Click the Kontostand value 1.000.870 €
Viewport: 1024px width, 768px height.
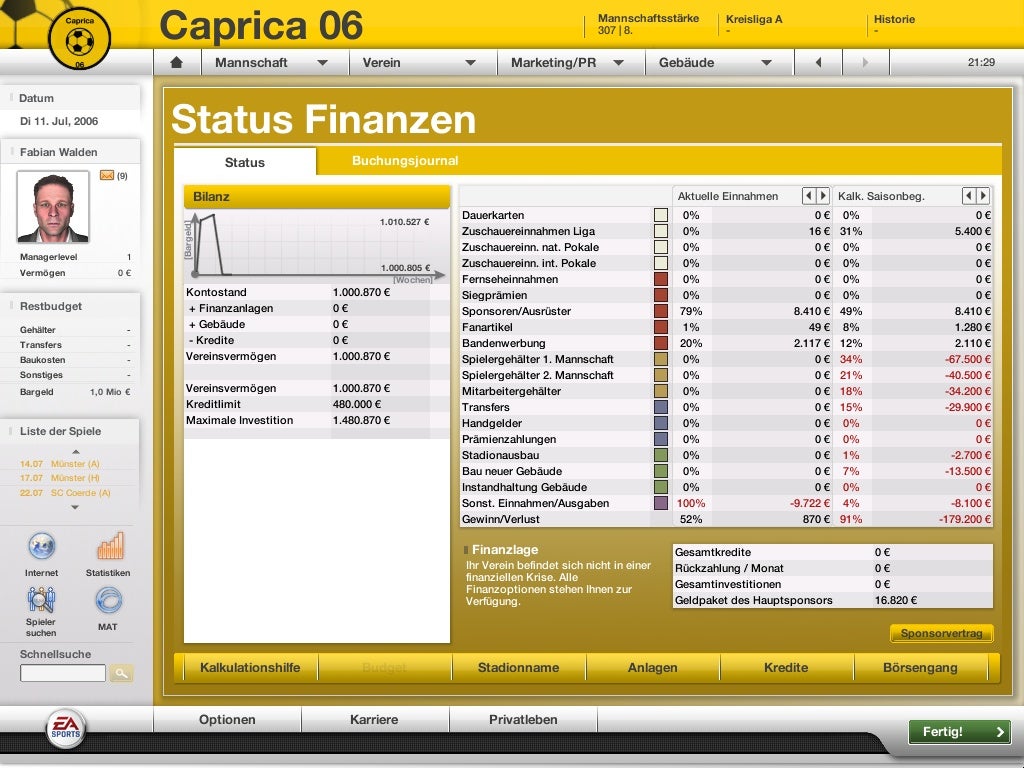click(361, 292)
